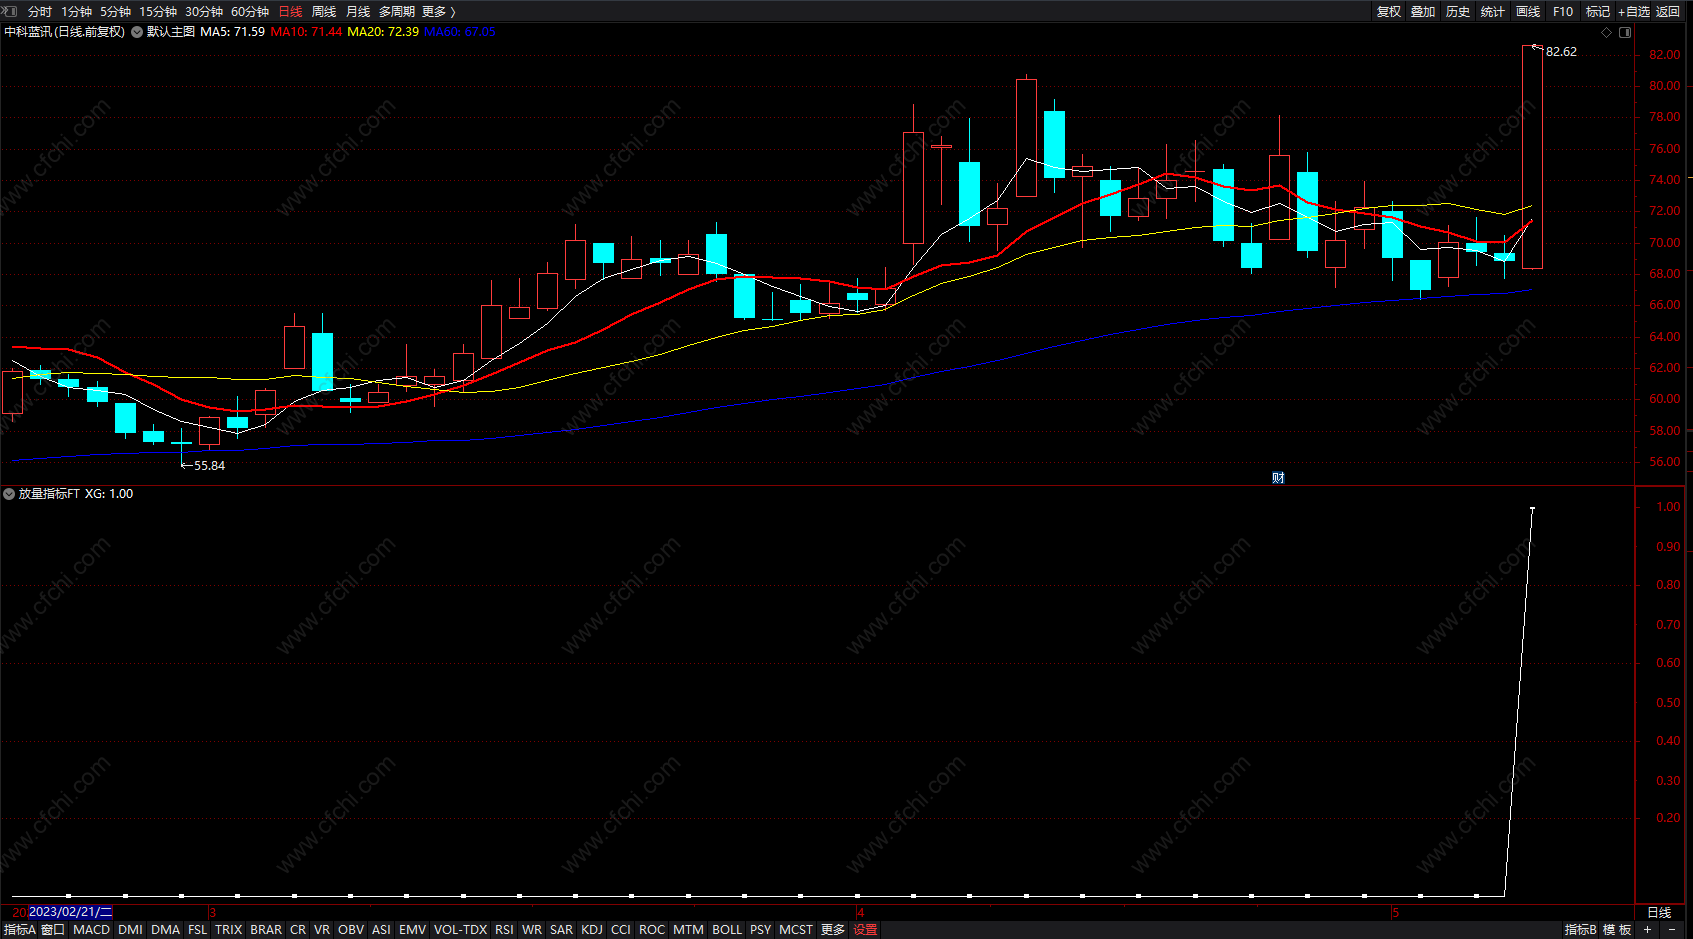
Task: Select the 指标B tab at bottom right
Action: [x=1580, y=930]
